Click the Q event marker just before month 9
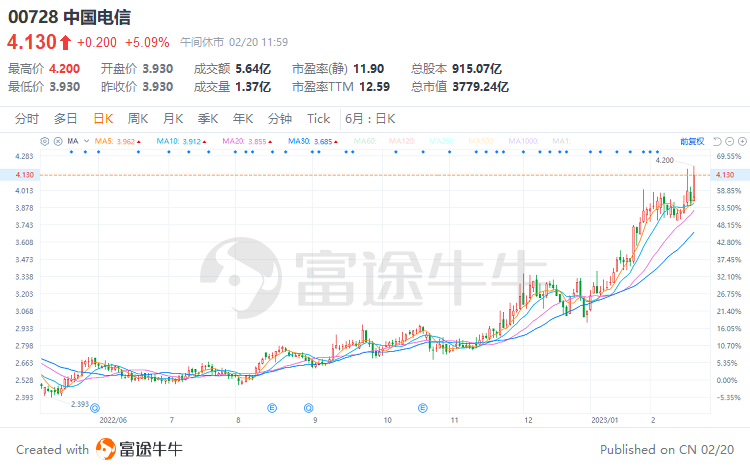 (309, 408)
